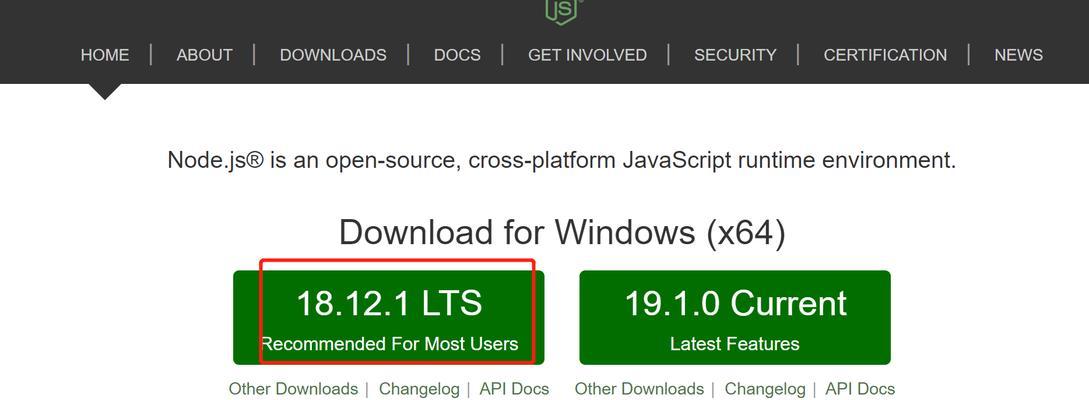1089x400 pixels.
Task: Download the 18.12.1 LTS version
Action: coord(388,317)
